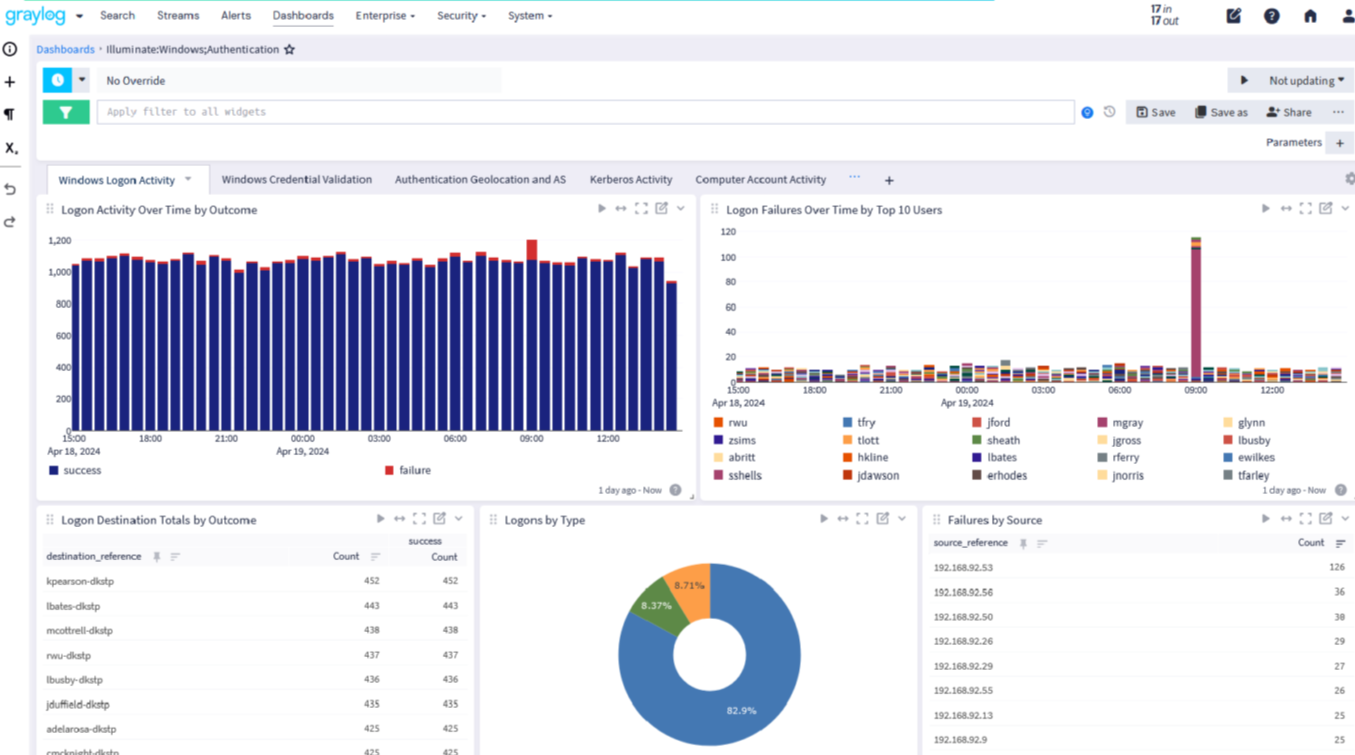
Task: Open more actions ellipsis beside Share
Action: click(x=1338, y=112)
